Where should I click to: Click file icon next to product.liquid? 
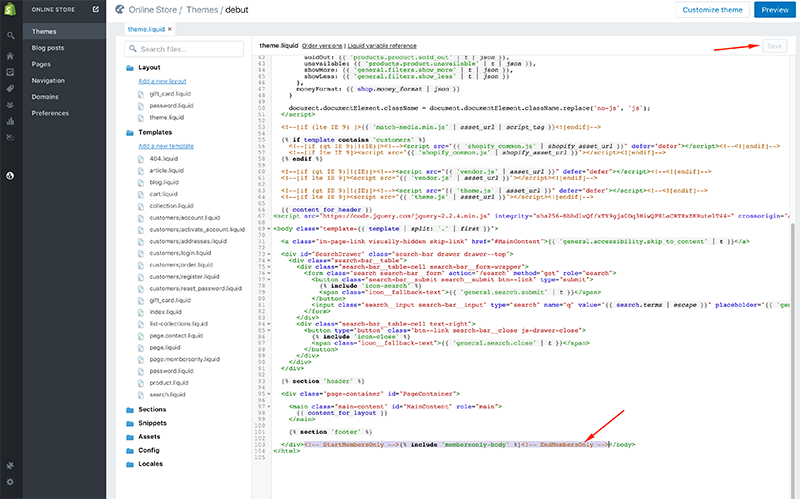141,383
